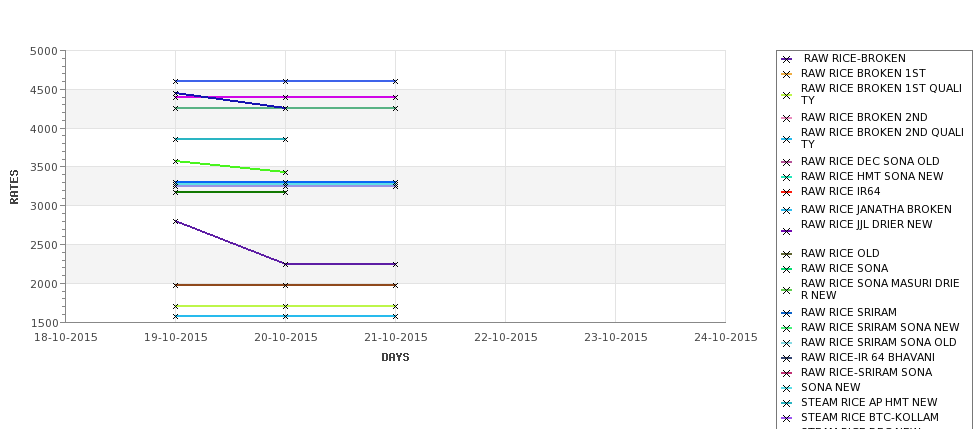This screenshot has height=429, width=975.
Task: Click the STEAM RICE BTC-KOLLAM legend marker
Action: (x=786, y=418)
